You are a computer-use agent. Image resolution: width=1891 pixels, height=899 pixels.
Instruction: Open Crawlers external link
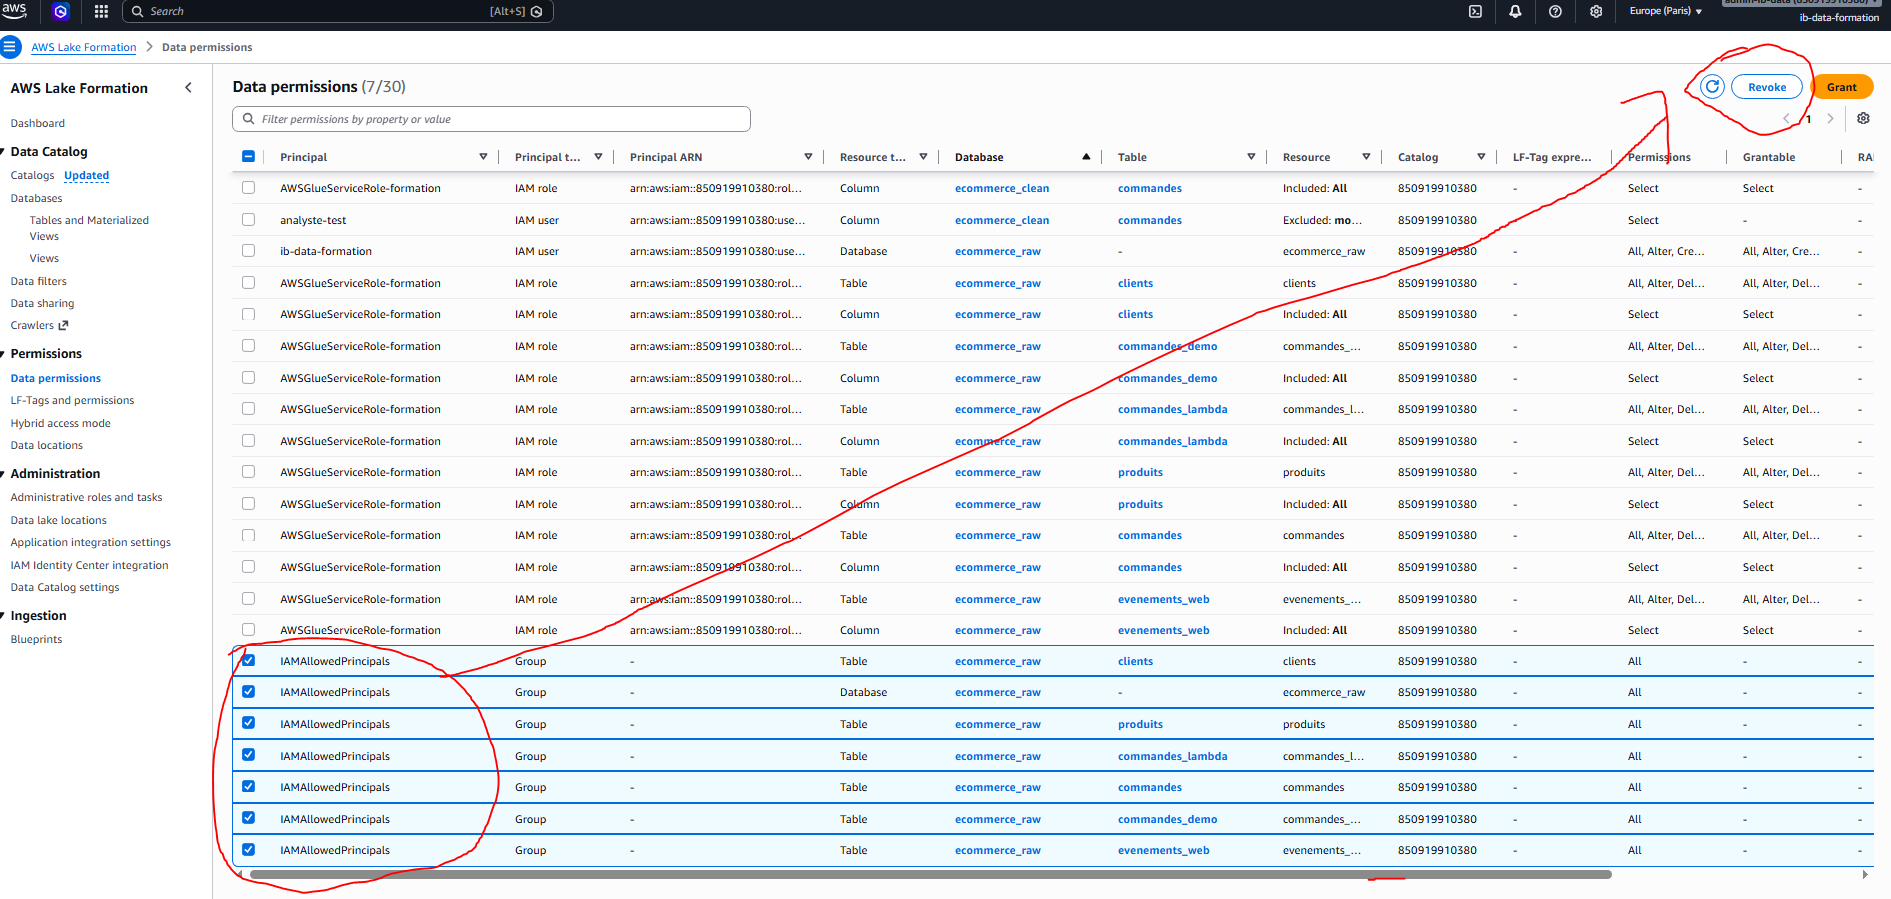click(x=39, y=325)
